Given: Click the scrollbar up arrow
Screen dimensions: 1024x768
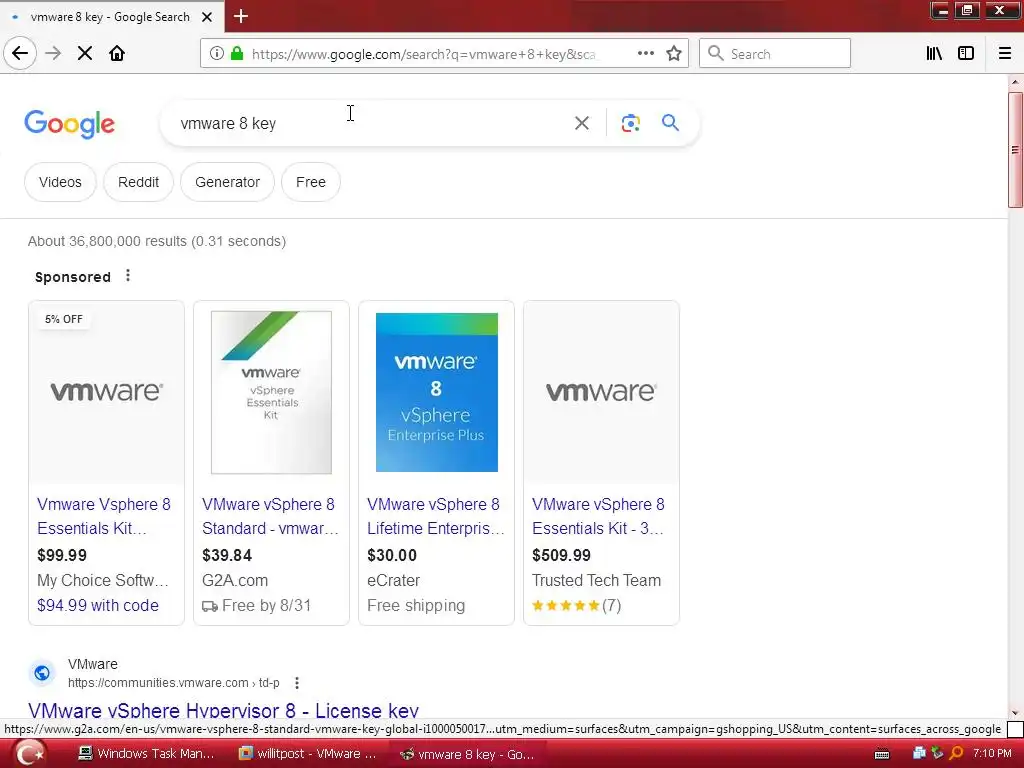Looking at the screenshot, I should 1015,82.
